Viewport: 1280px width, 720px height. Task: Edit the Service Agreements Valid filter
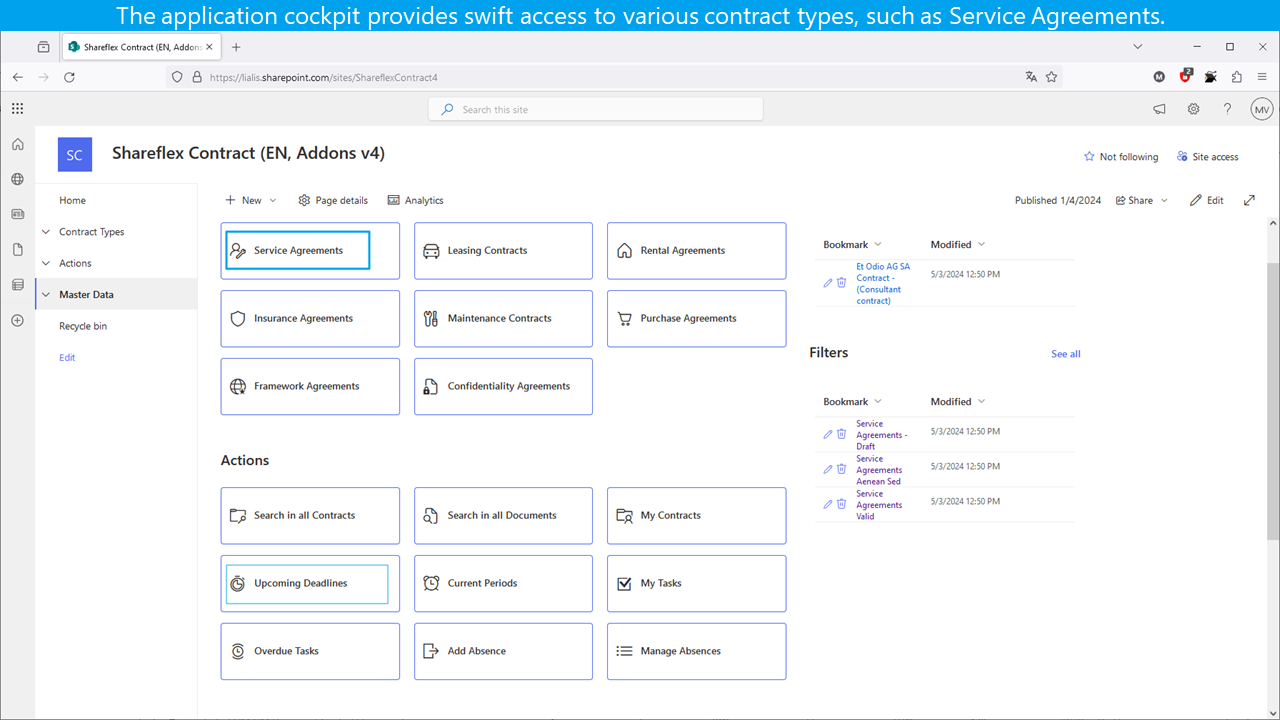(828, 504)
